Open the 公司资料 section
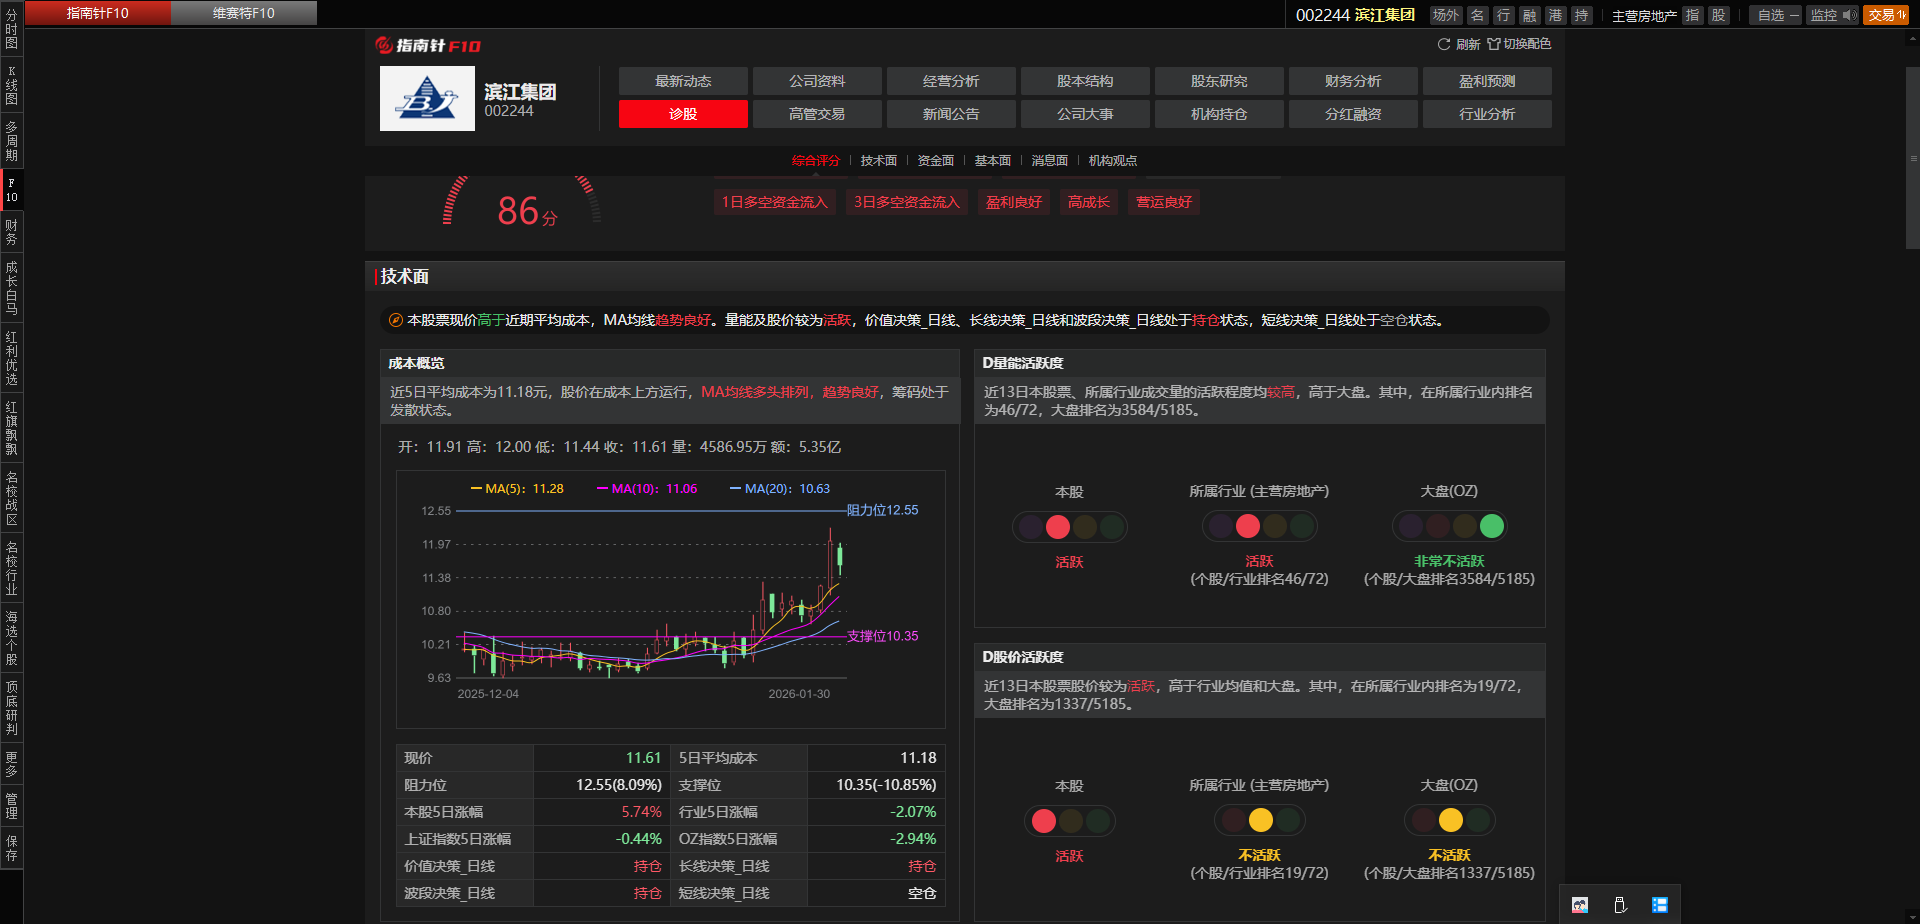 817,81
